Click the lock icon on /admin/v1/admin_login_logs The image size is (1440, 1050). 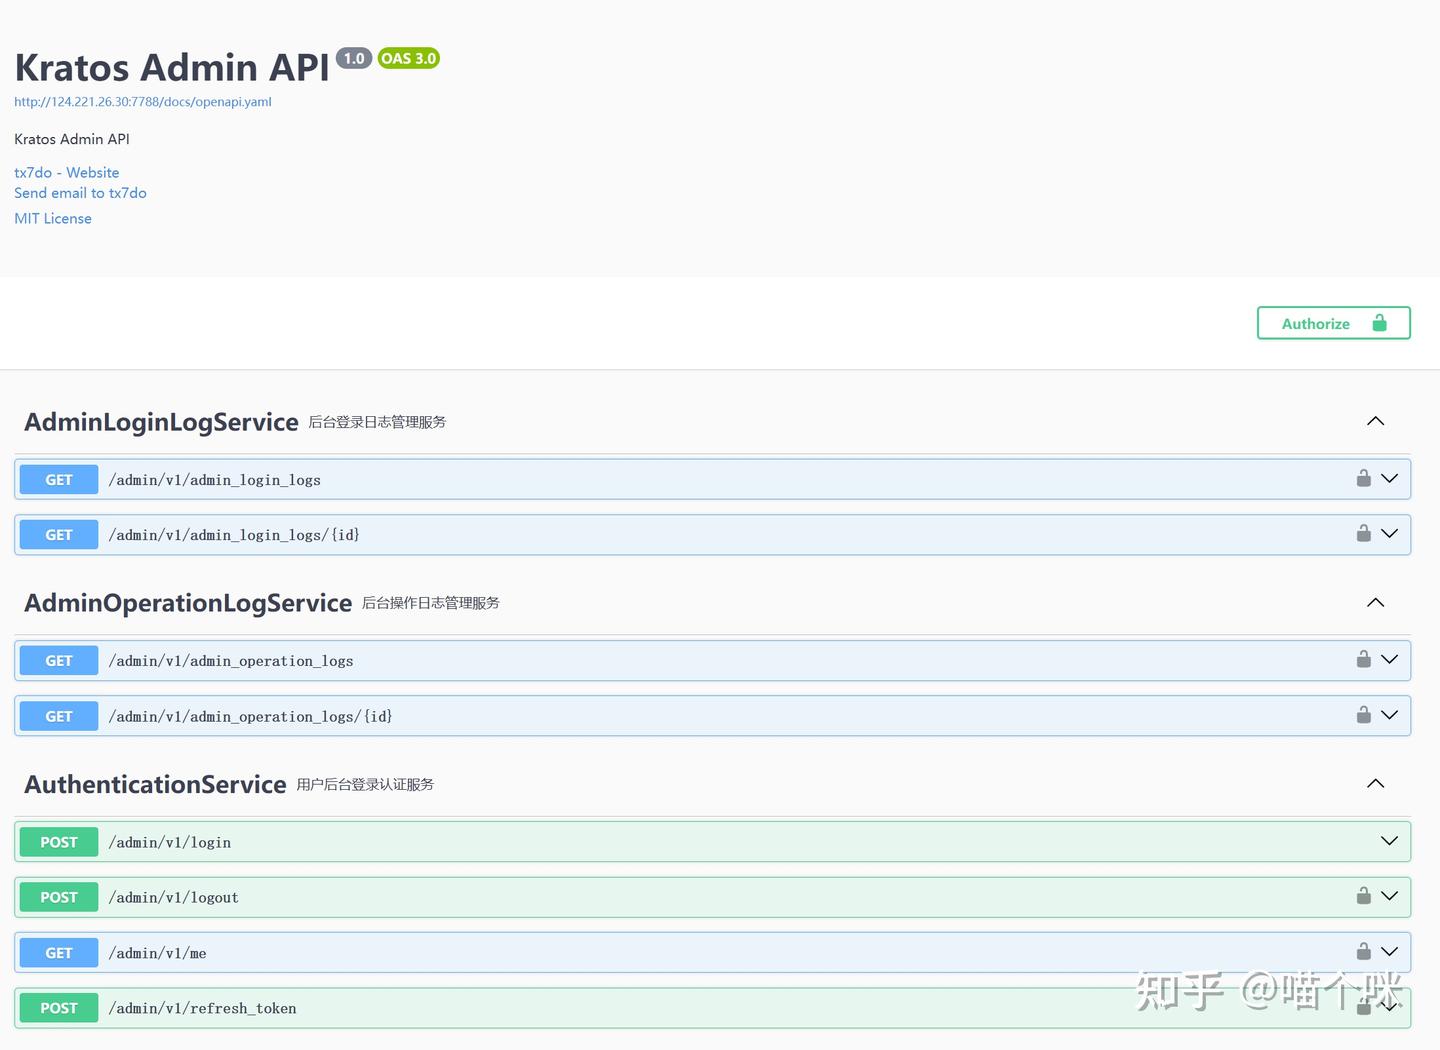point(1363,478)
